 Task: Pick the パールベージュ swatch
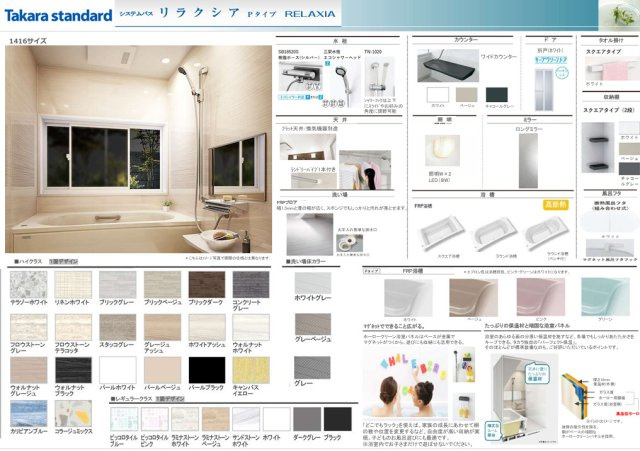162,370
